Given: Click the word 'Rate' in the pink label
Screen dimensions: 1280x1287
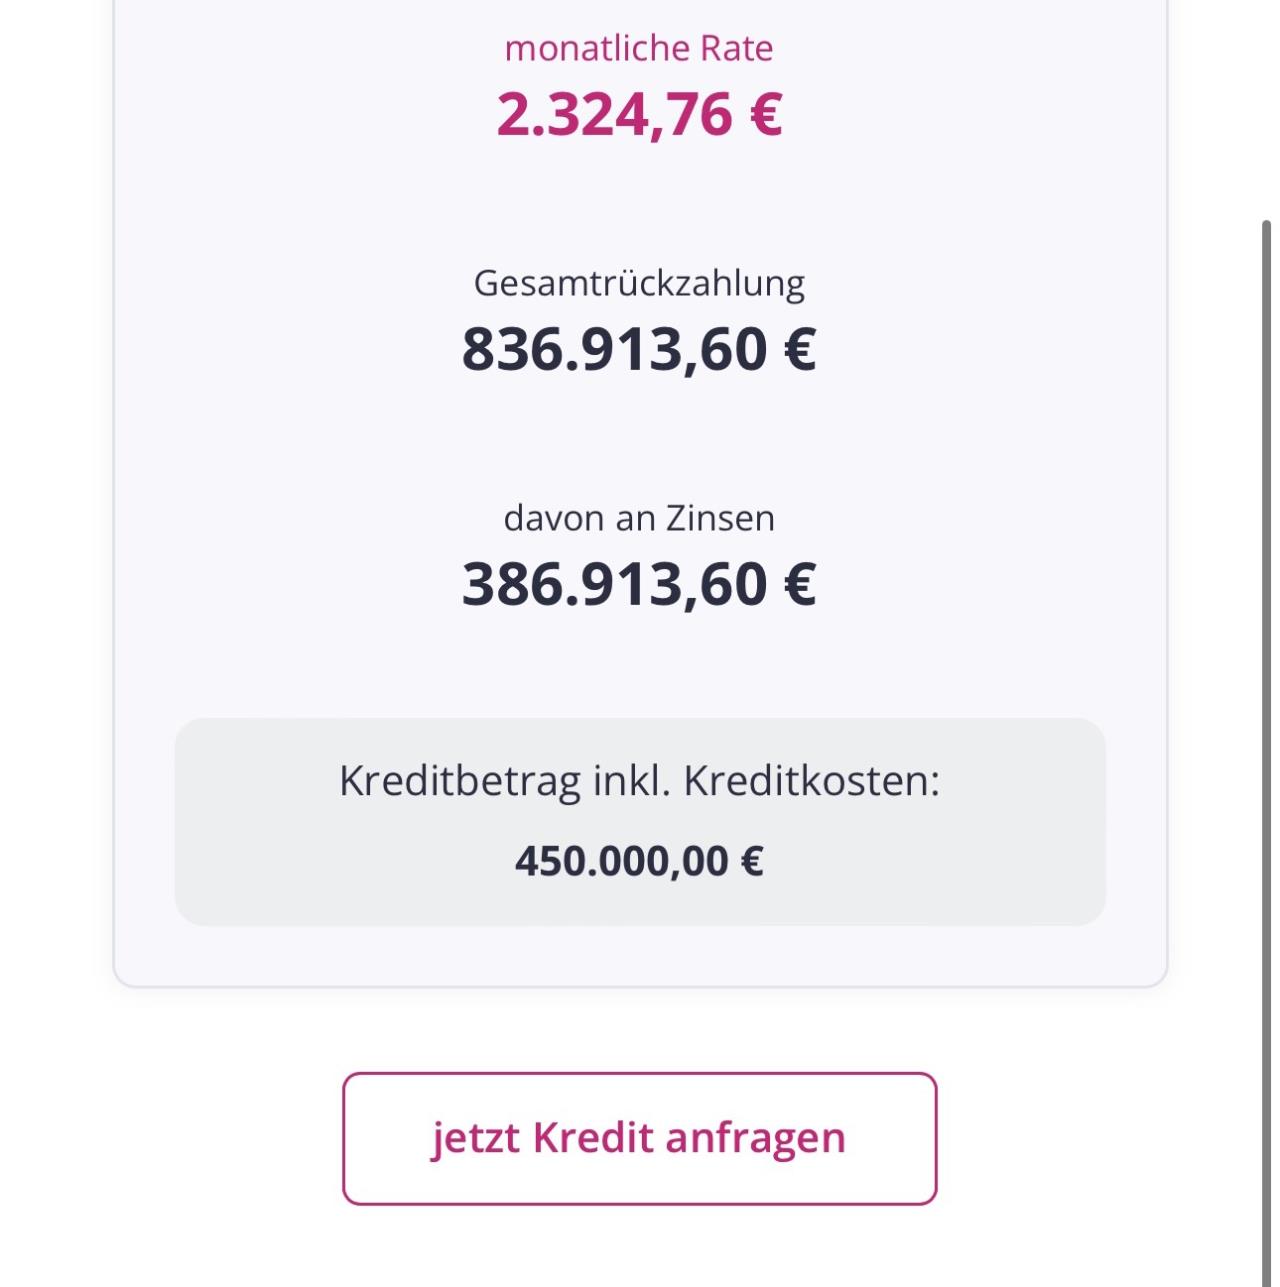Looking at the screenshot, I should point(736,48).
